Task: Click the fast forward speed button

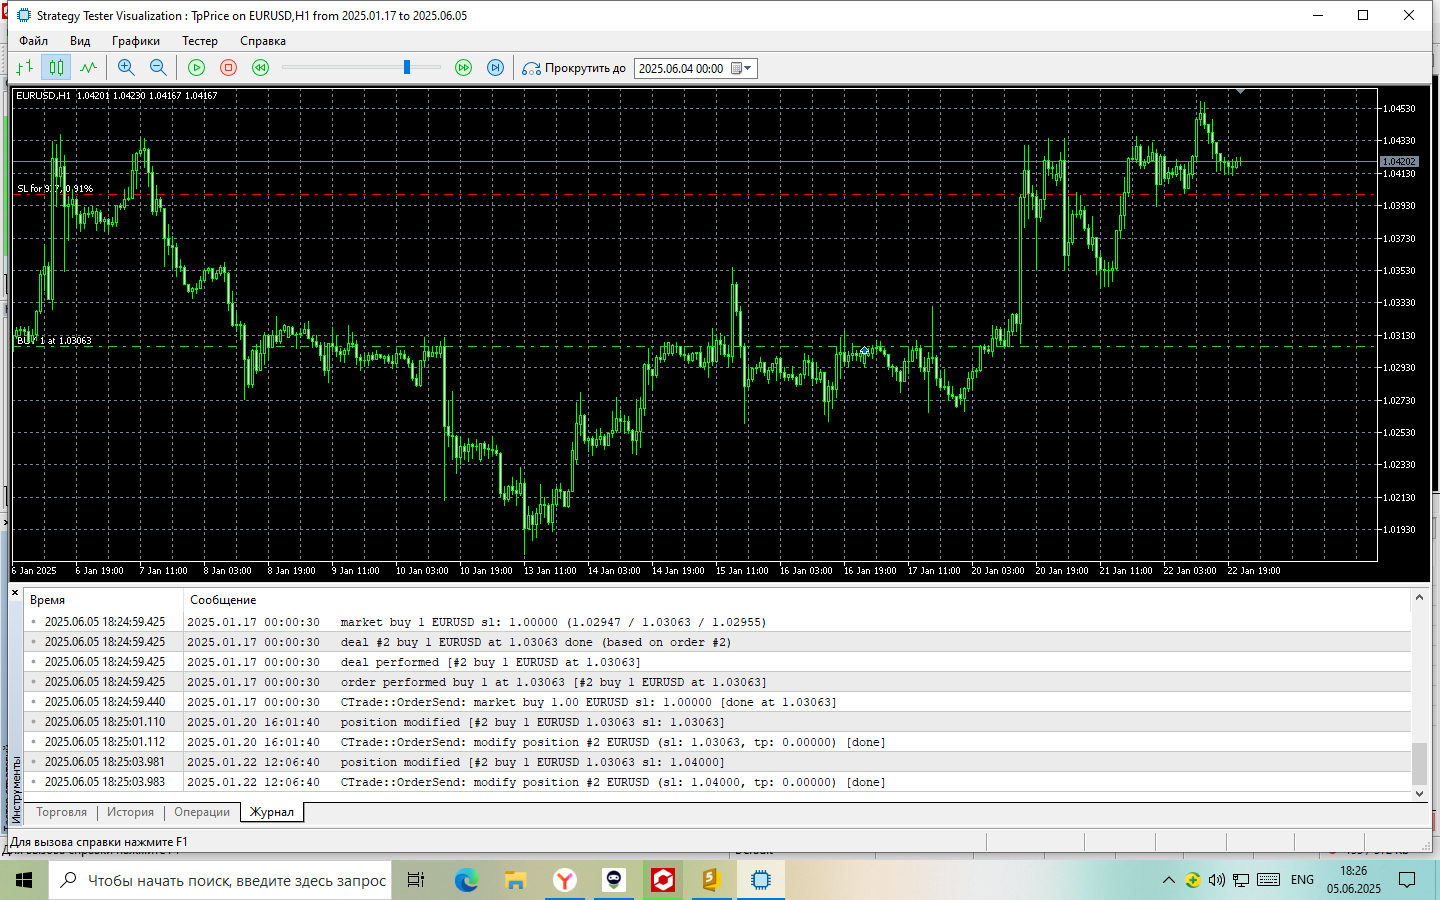Action: [x=463, y=68]
